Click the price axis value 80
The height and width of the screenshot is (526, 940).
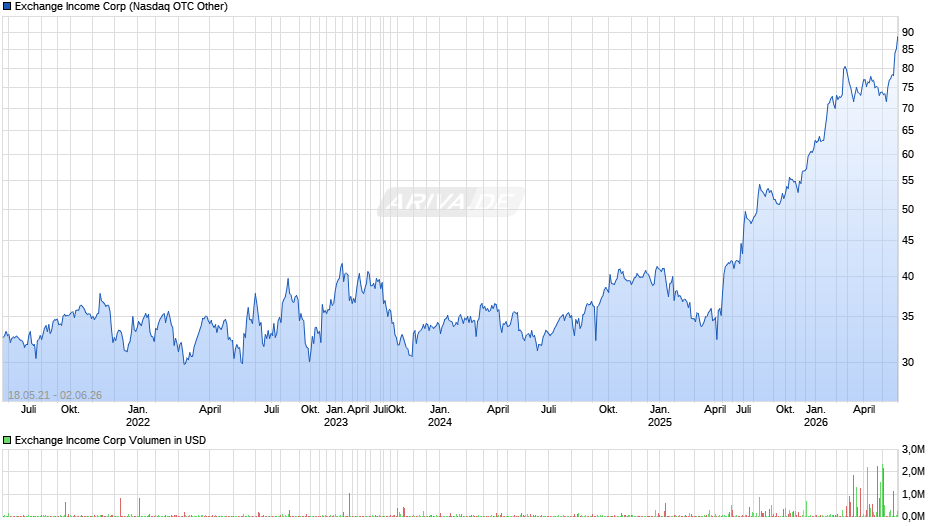point(908,68)
